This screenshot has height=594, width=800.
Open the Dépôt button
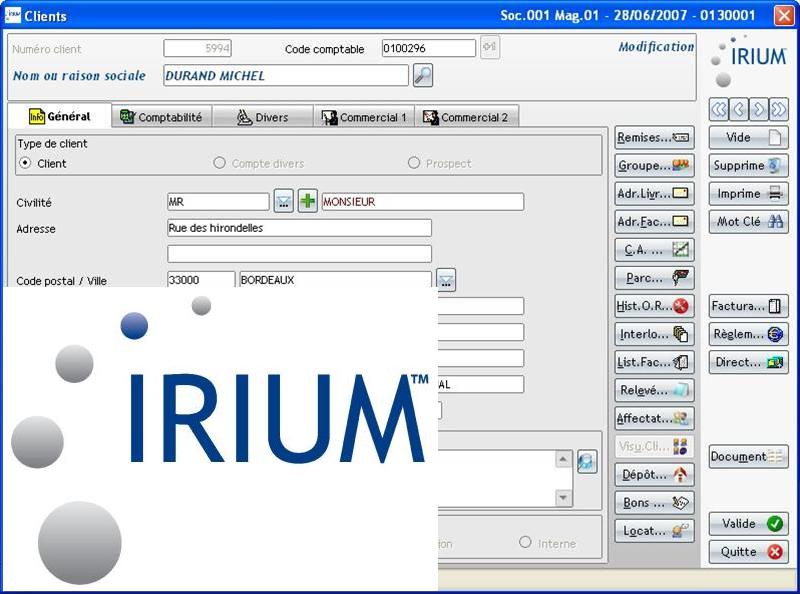[654, 475]
